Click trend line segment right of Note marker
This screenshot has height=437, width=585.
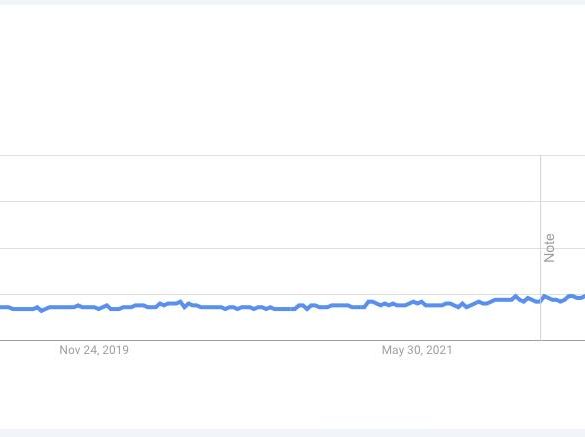pyautogui.click(x=563, y=299)
